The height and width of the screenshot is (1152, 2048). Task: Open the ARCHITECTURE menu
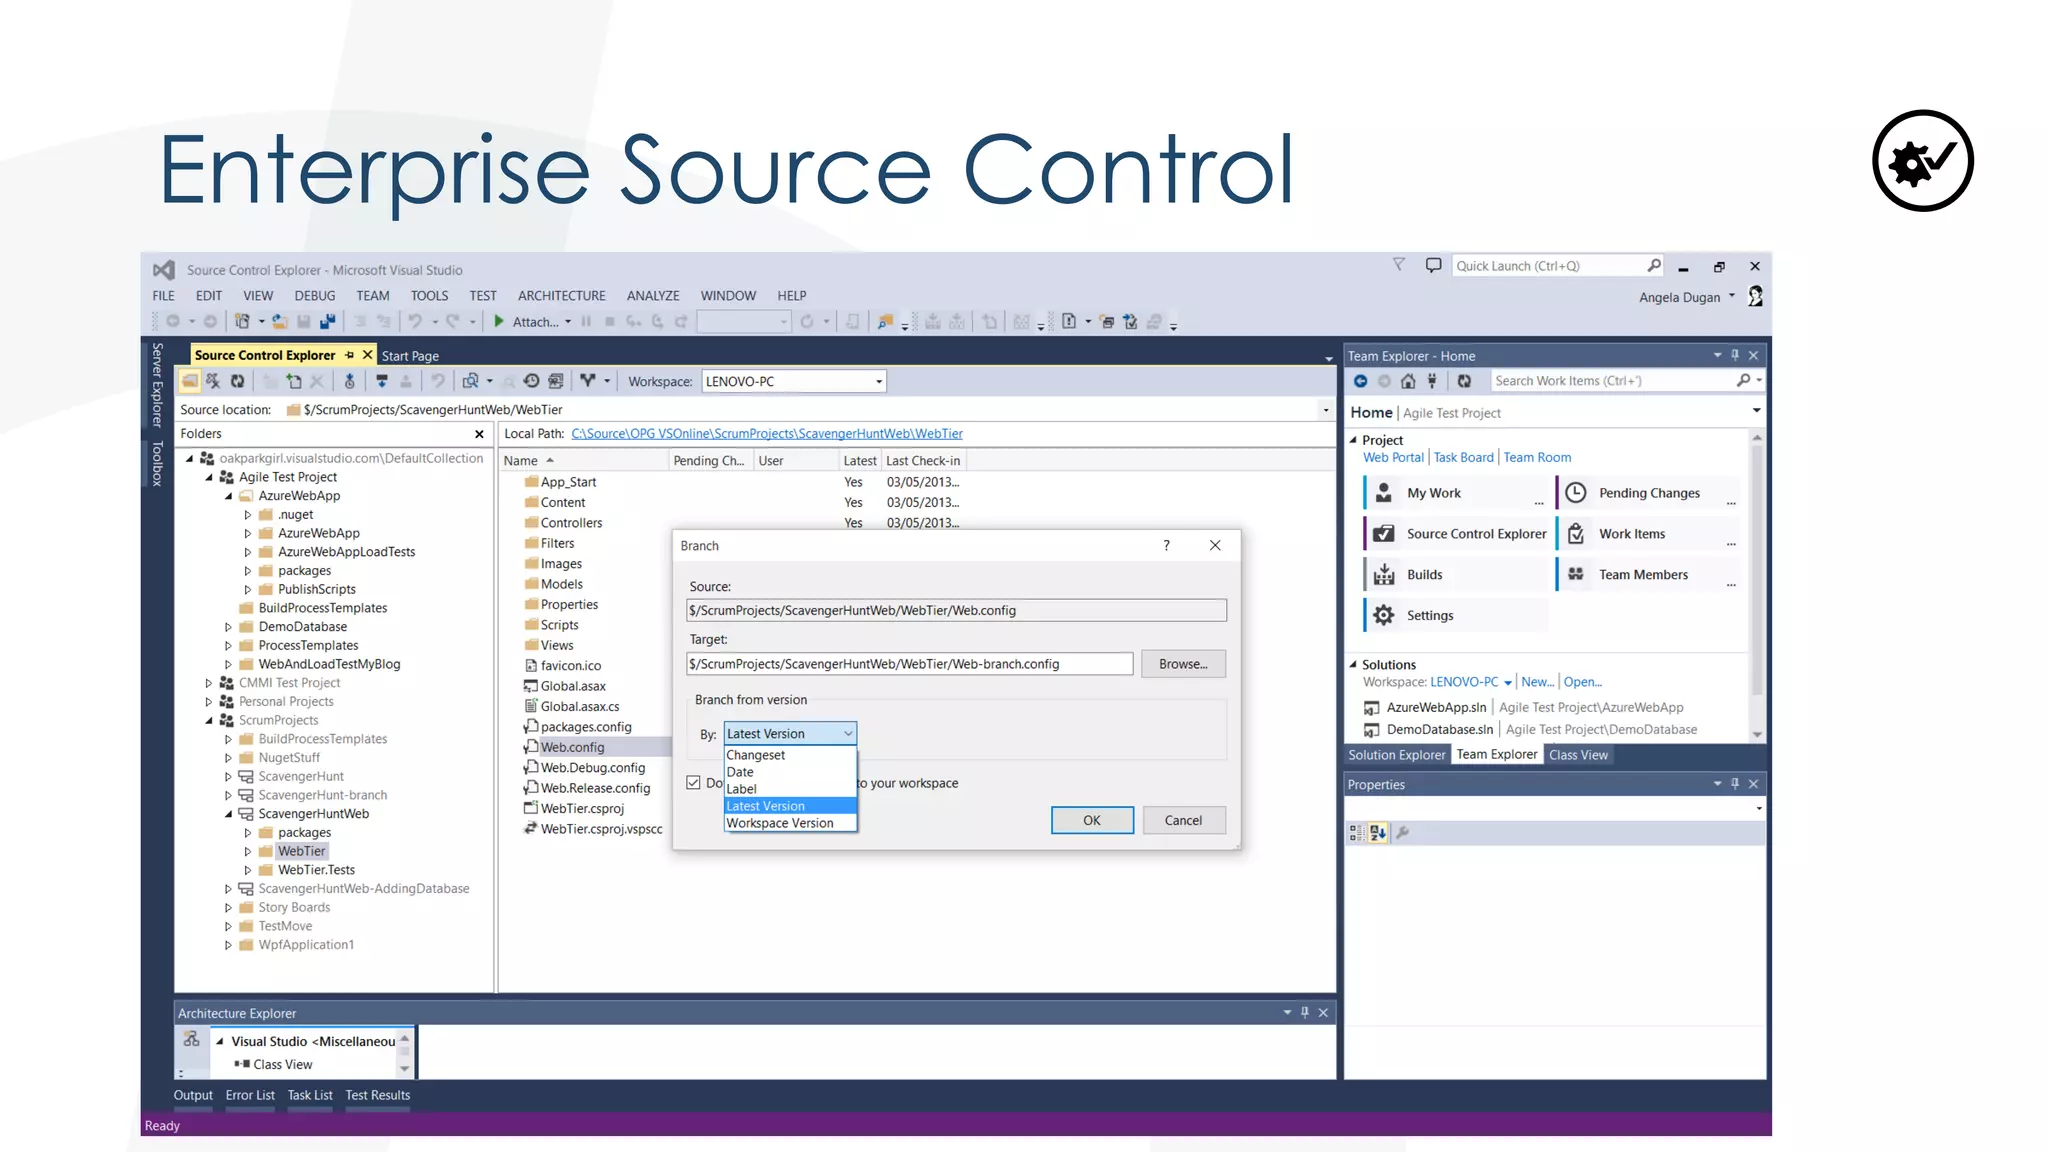tap(561, 296)
